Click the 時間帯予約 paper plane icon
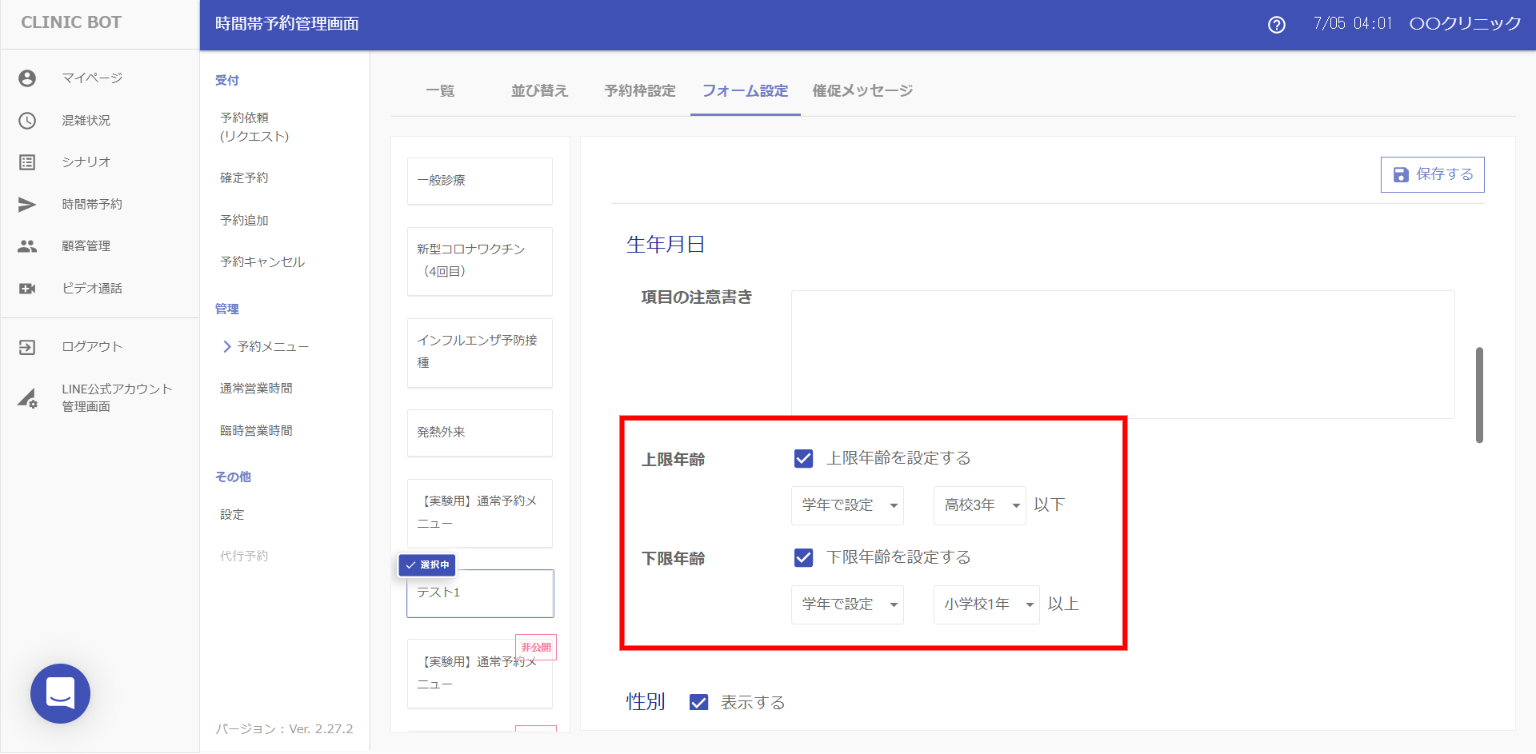The height and width of the screenshot is (754, 1536). point(27,204)
